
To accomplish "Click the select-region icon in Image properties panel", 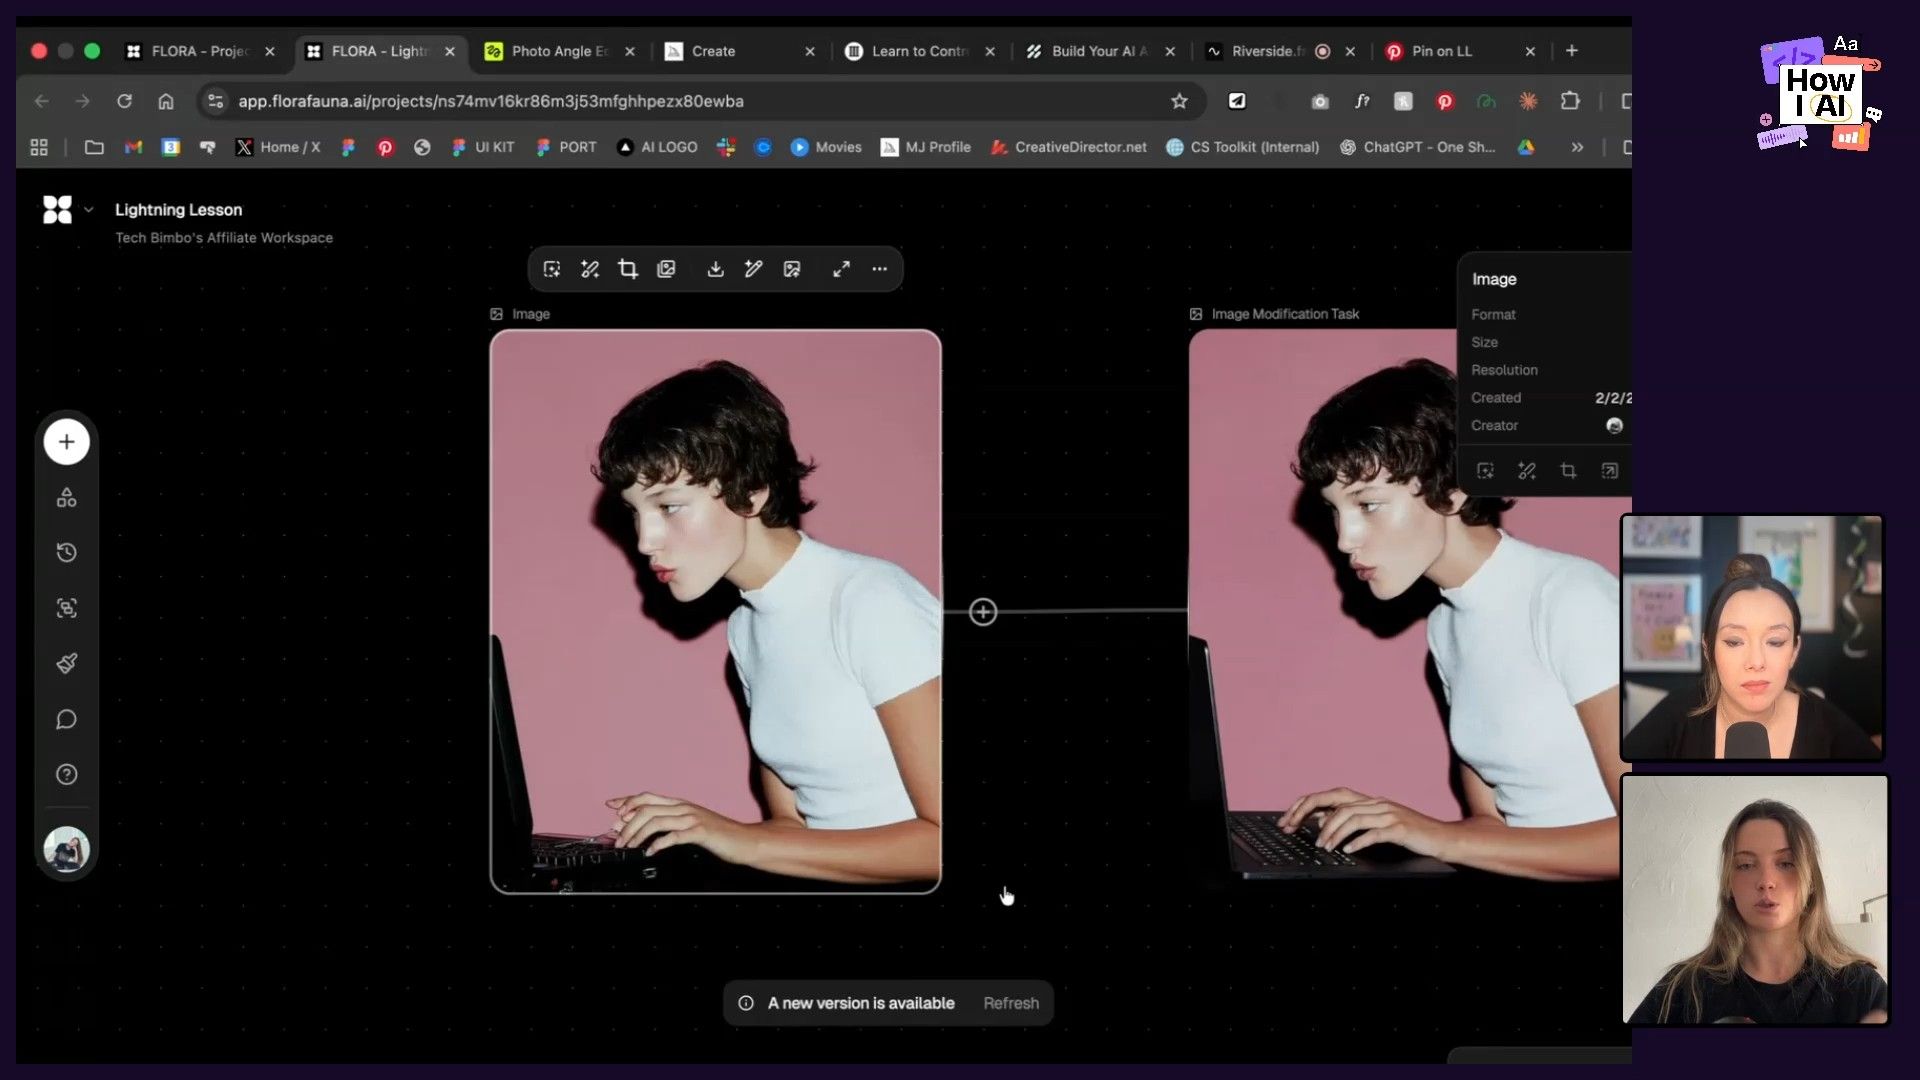I will point(1485,471).
